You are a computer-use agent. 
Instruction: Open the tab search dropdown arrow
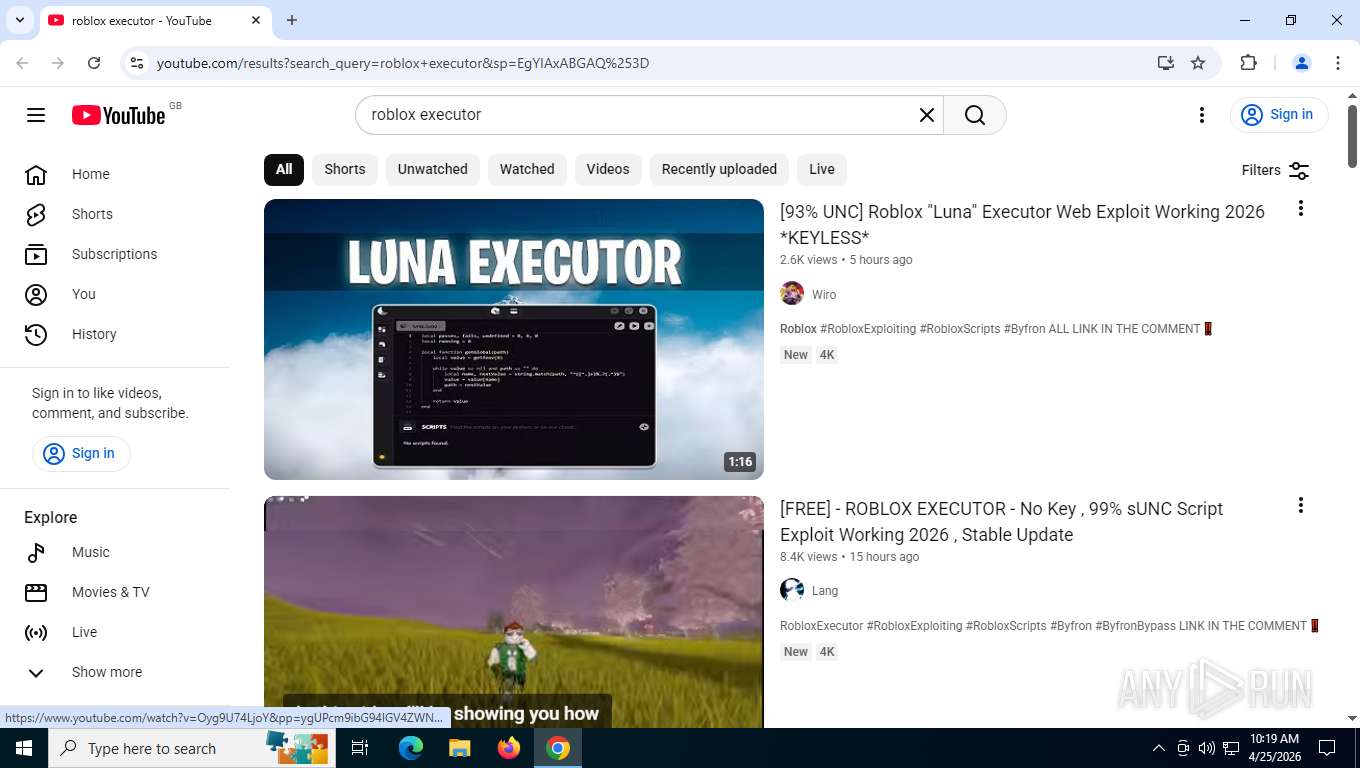point(19,20)
